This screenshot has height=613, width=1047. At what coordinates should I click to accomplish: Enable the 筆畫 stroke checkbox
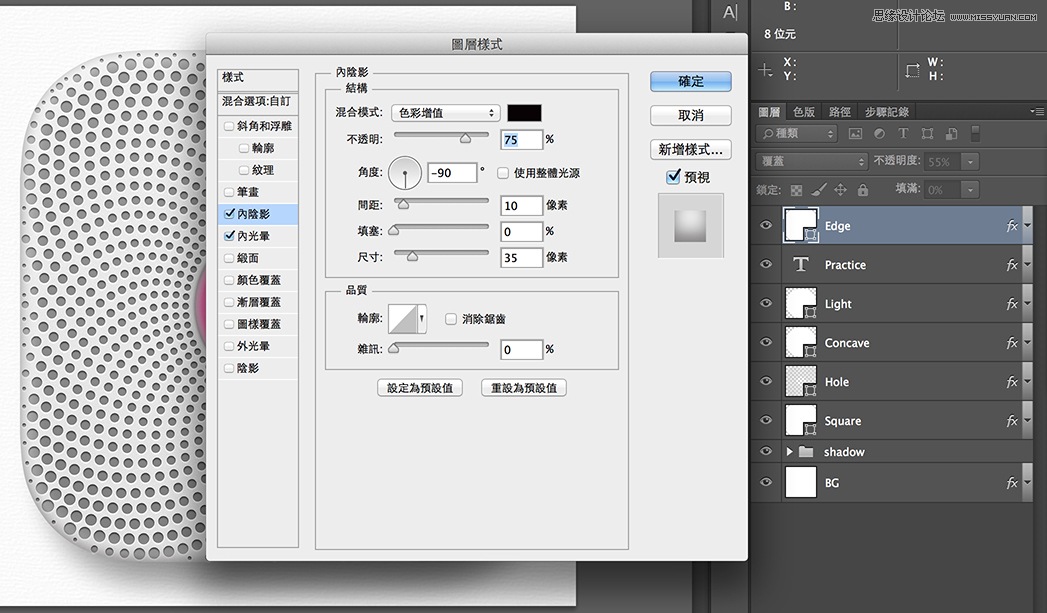229,192
